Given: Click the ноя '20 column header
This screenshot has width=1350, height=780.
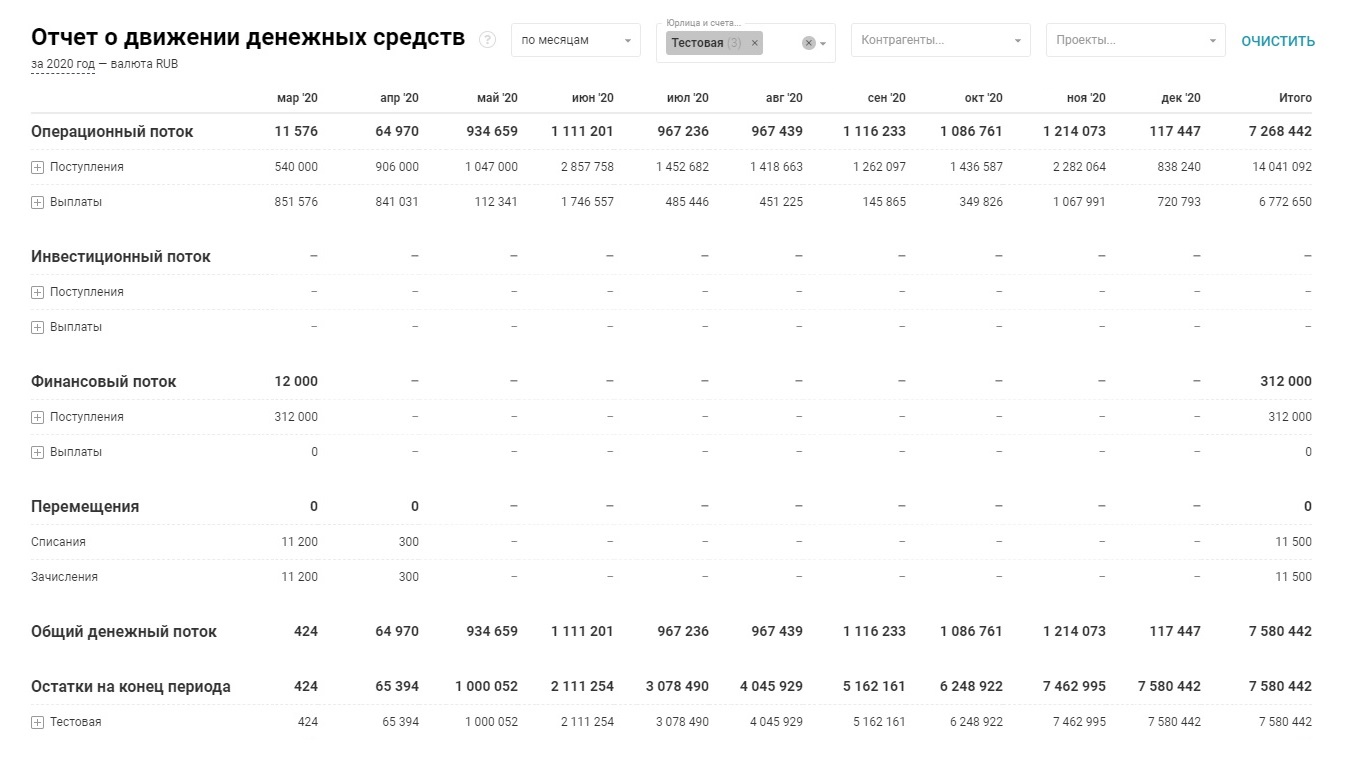Looking at the screenshot, I should [1086, 98].
